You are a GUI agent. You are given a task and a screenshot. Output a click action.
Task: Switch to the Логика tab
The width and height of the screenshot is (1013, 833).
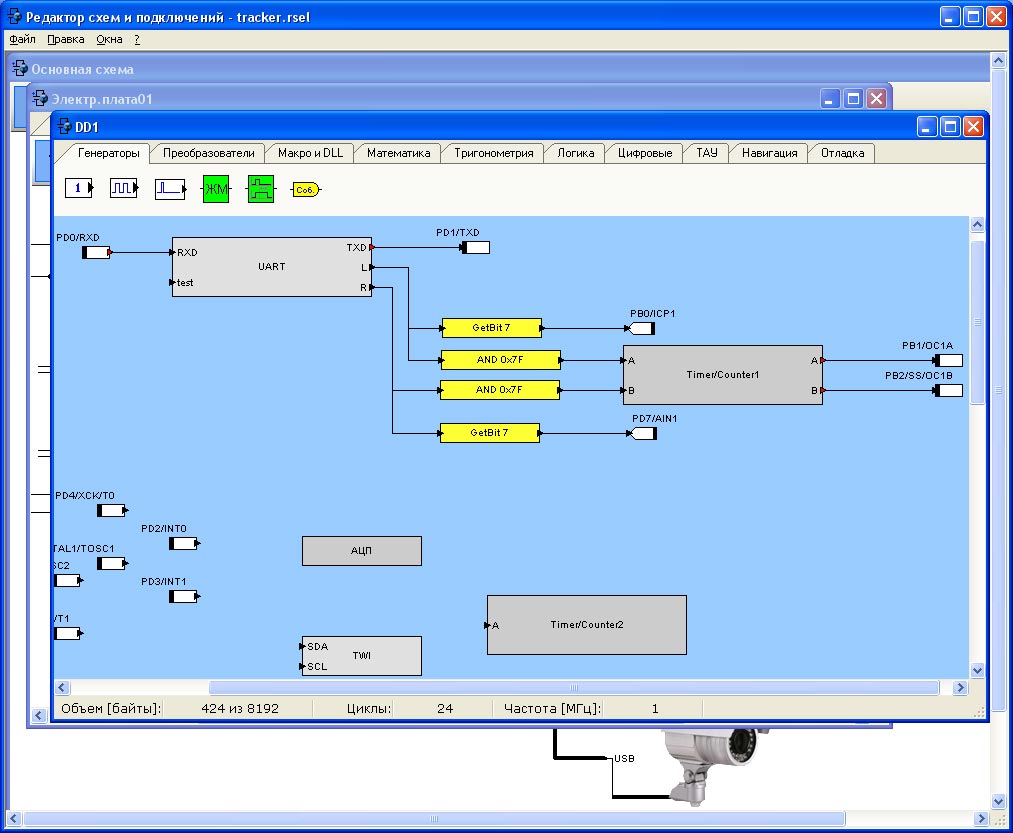point(576,153)
